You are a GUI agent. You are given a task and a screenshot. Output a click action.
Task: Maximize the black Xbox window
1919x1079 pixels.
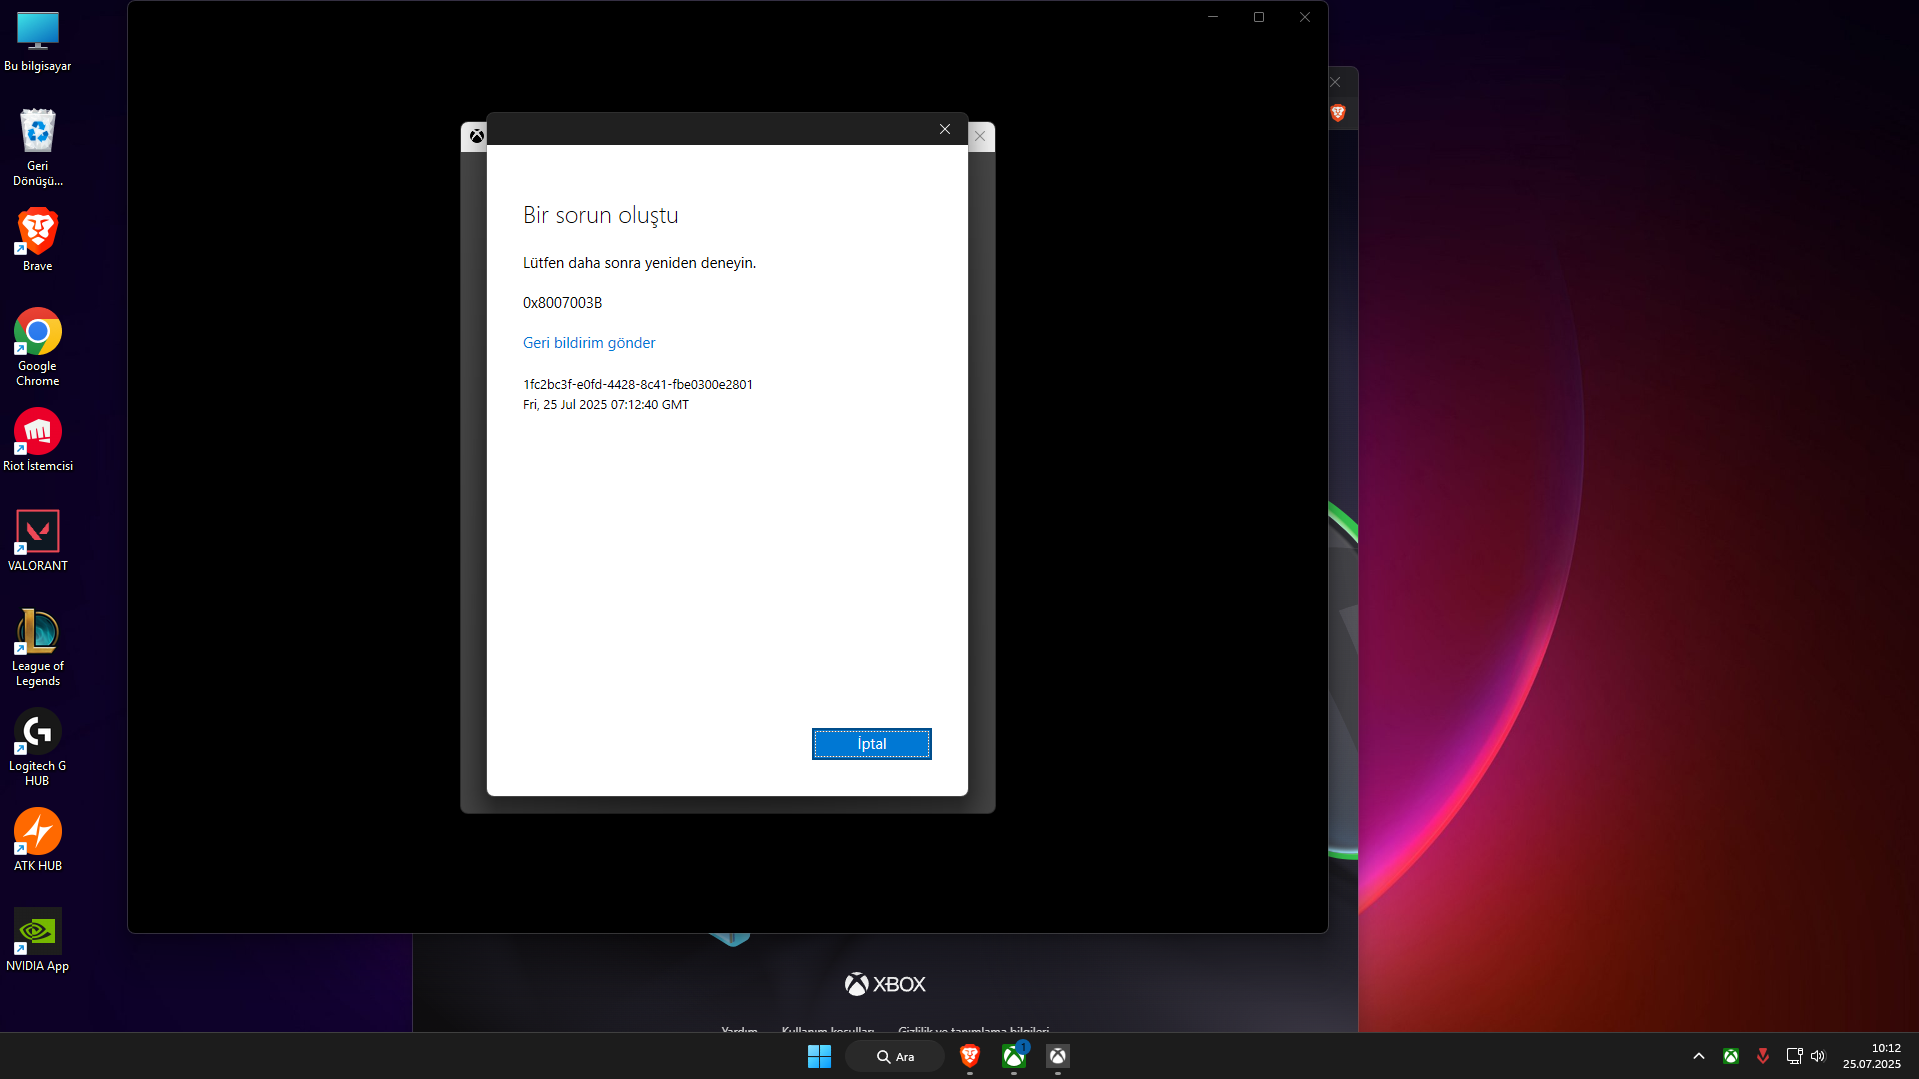point(1259,17)
